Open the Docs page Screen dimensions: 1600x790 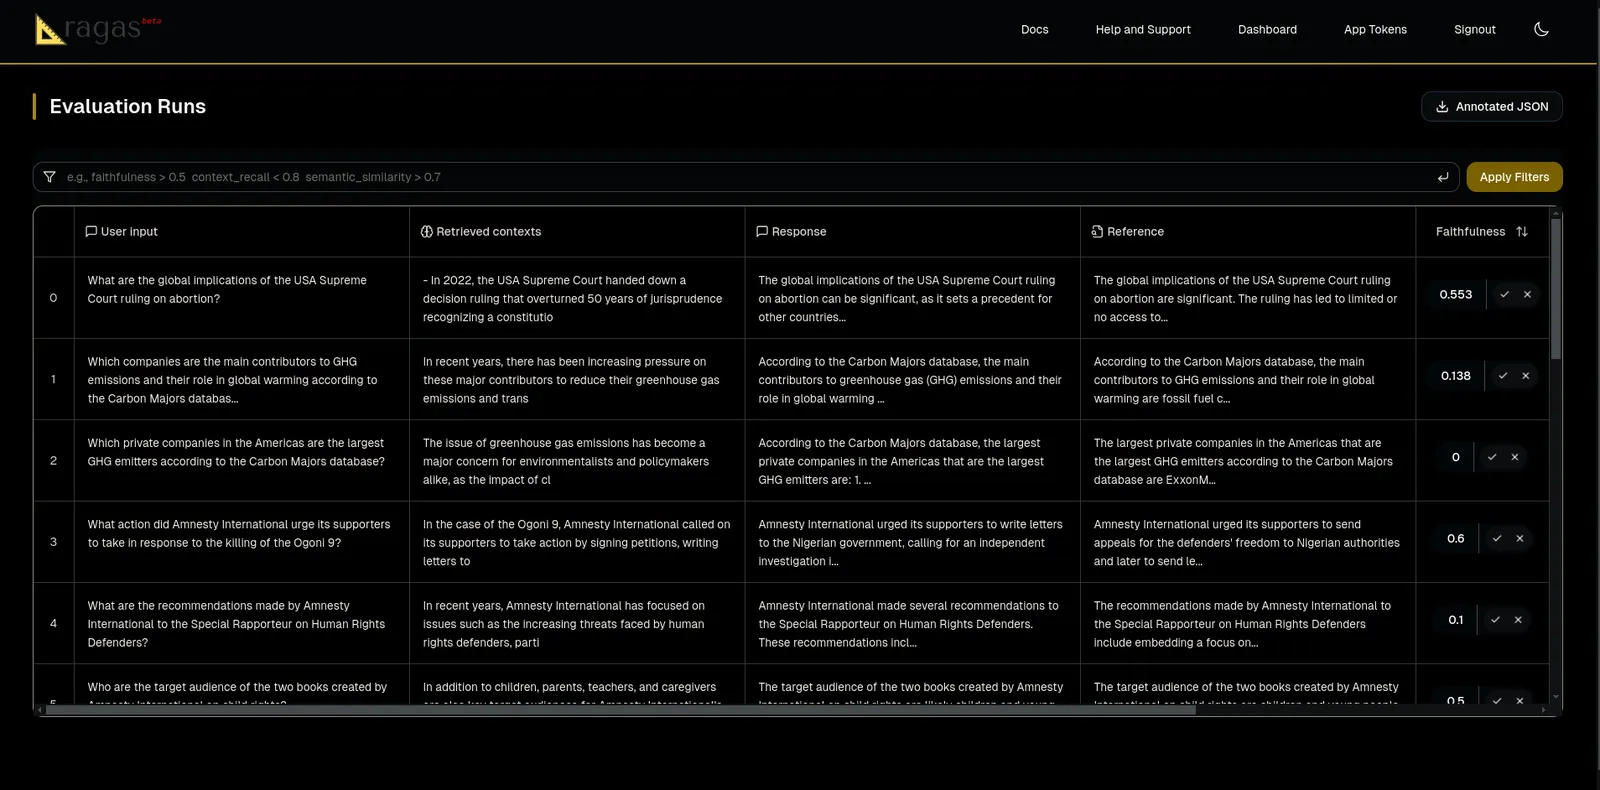point(1035,30)
